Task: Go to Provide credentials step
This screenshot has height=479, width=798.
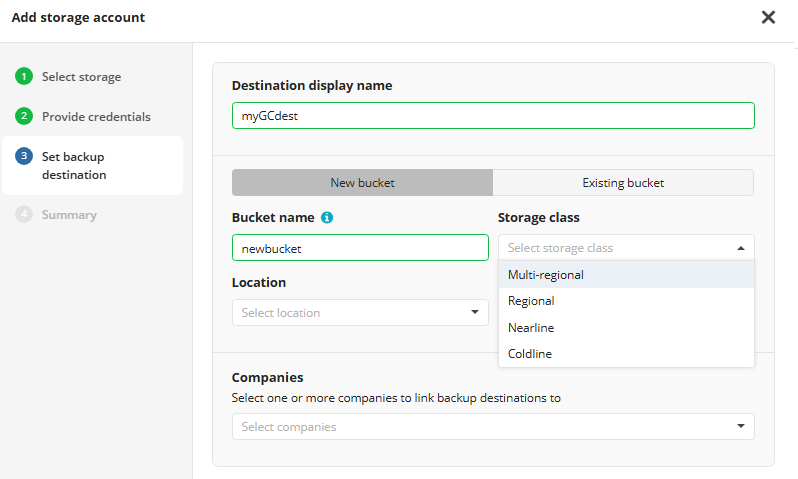Action: coord(96,117)
